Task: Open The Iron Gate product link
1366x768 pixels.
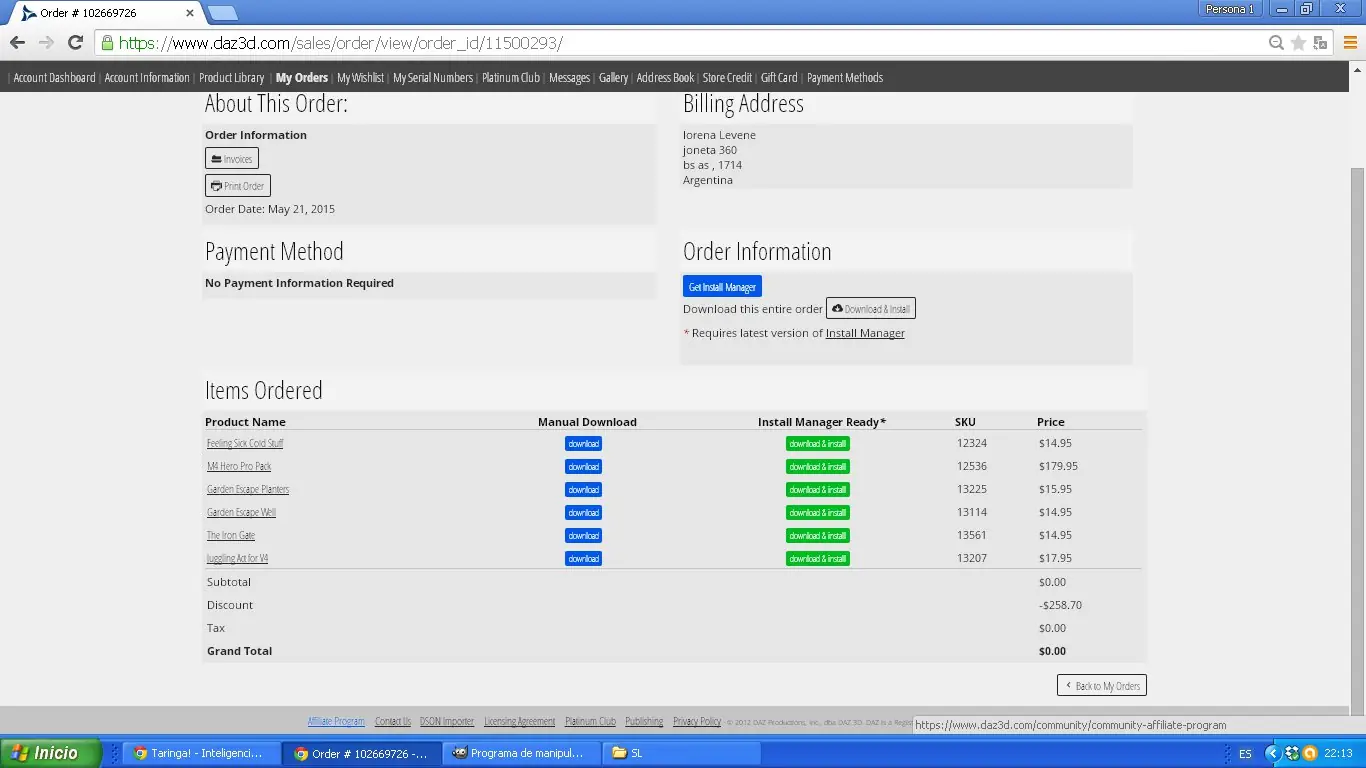Action: 231,535
